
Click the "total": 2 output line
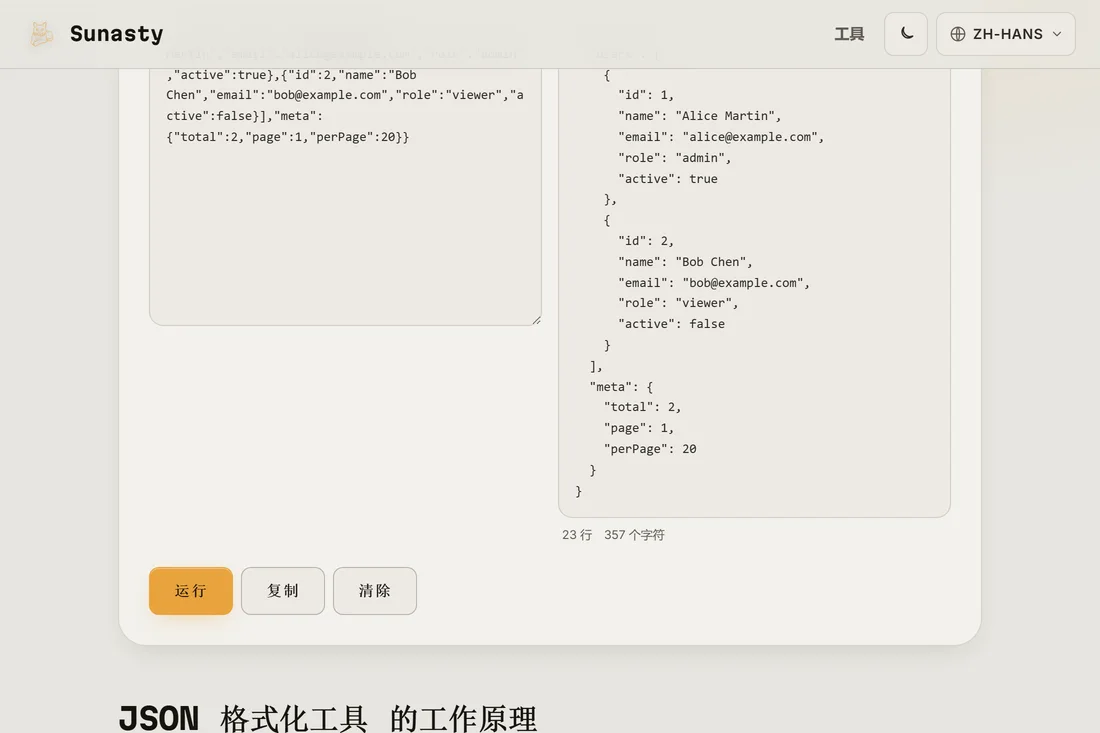pos(643,407)
